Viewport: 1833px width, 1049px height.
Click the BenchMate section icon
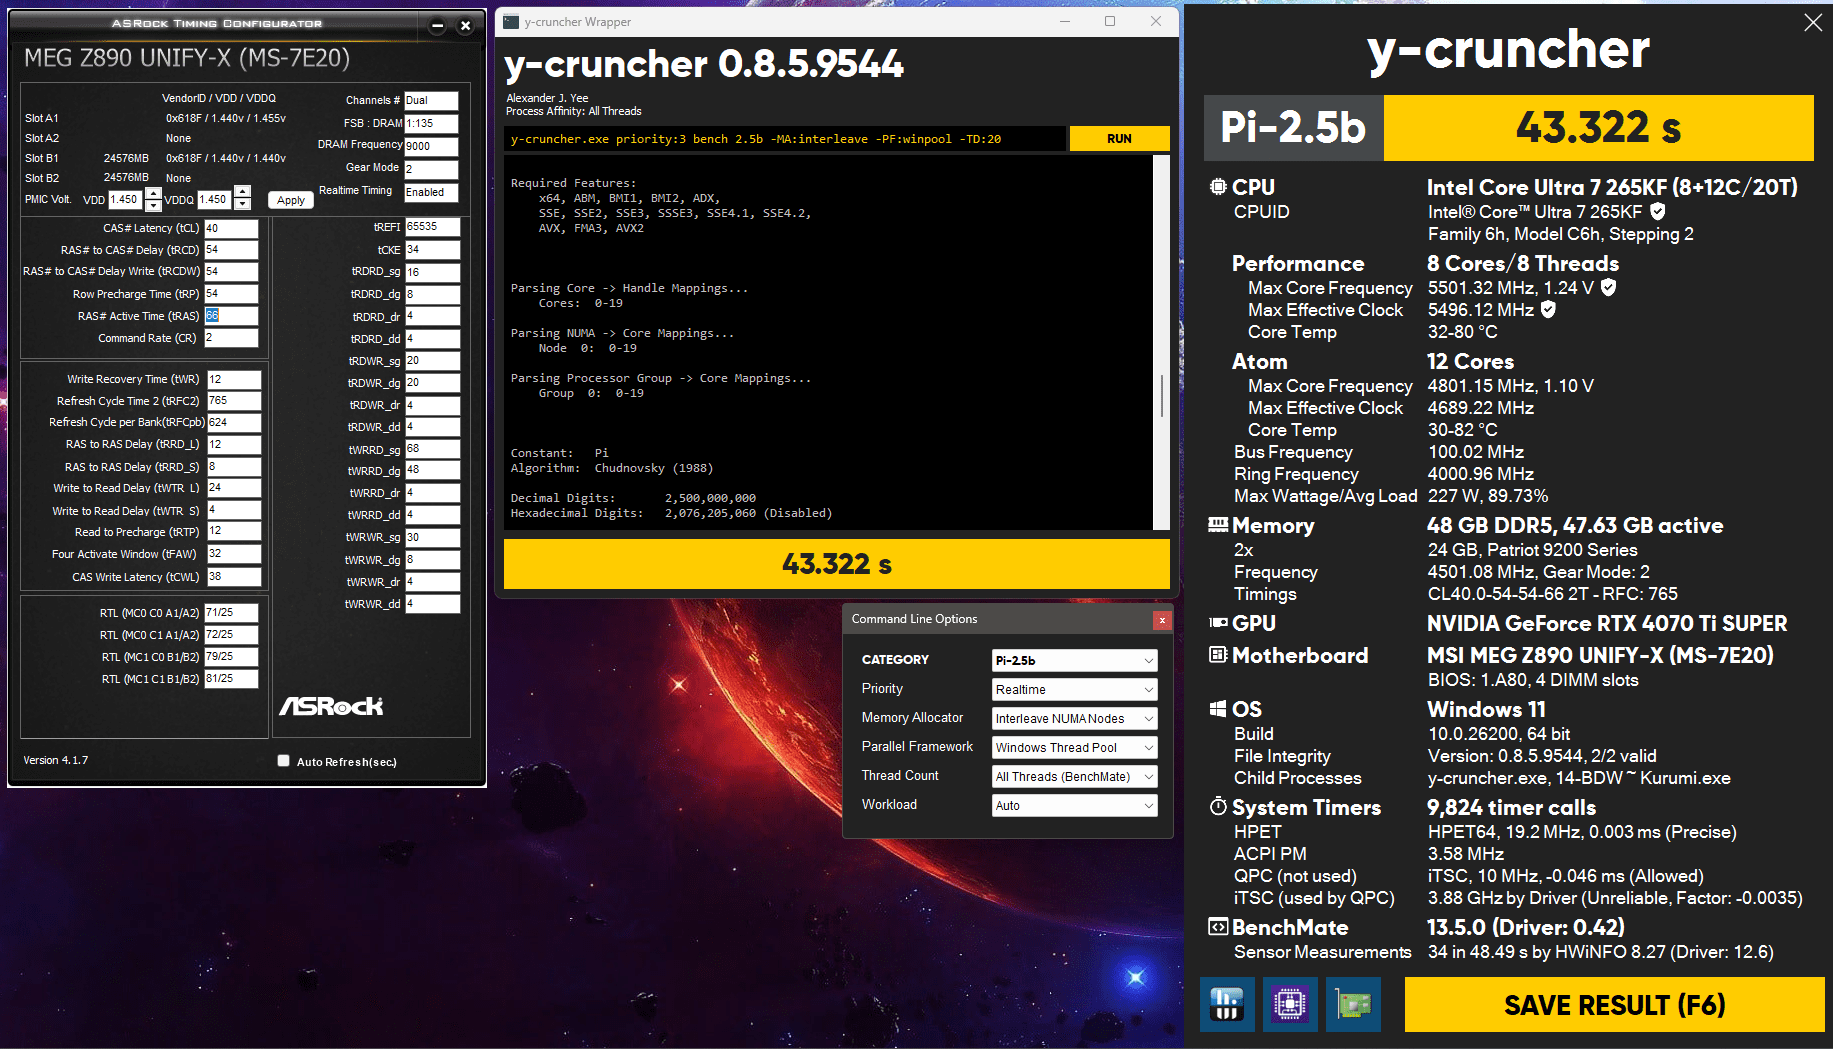1218,927
